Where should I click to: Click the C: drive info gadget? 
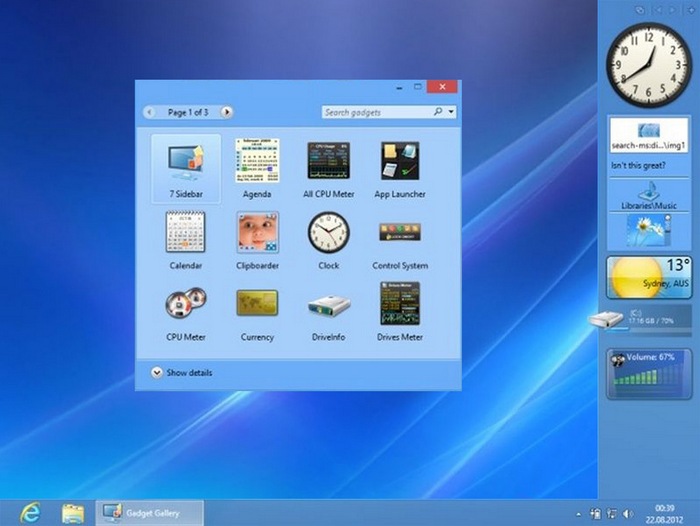pos(641,319)
